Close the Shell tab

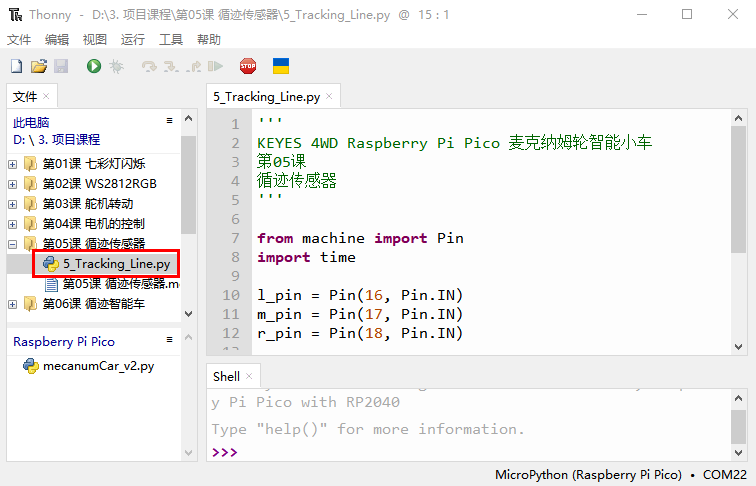coord(249,376)
